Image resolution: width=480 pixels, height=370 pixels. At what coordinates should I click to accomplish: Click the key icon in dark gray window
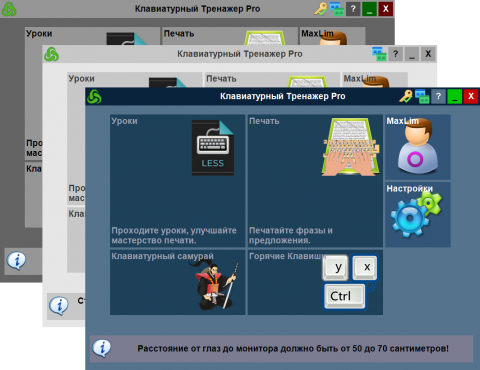pyautogui.click(x=320, y=9)
